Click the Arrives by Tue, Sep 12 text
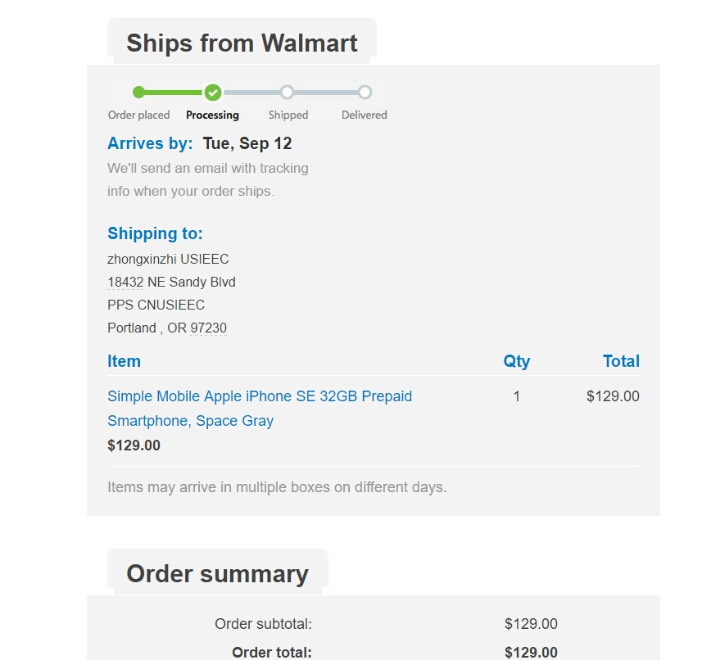720x660 pixels. pos(200,143)
